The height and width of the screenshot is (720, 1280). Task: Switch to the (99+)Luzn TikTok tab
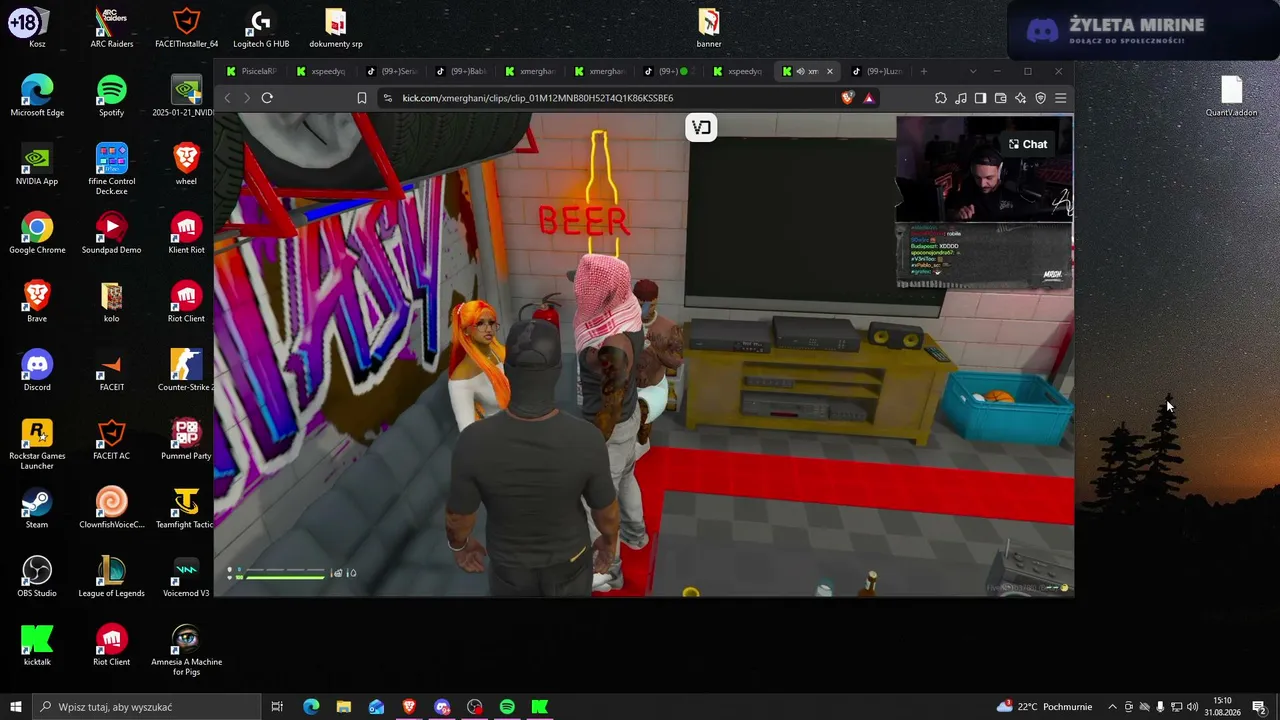877,71
